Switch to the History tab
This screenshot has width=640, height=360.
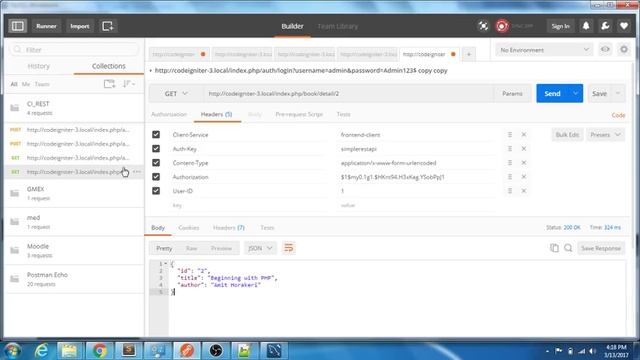click(39, 66)
